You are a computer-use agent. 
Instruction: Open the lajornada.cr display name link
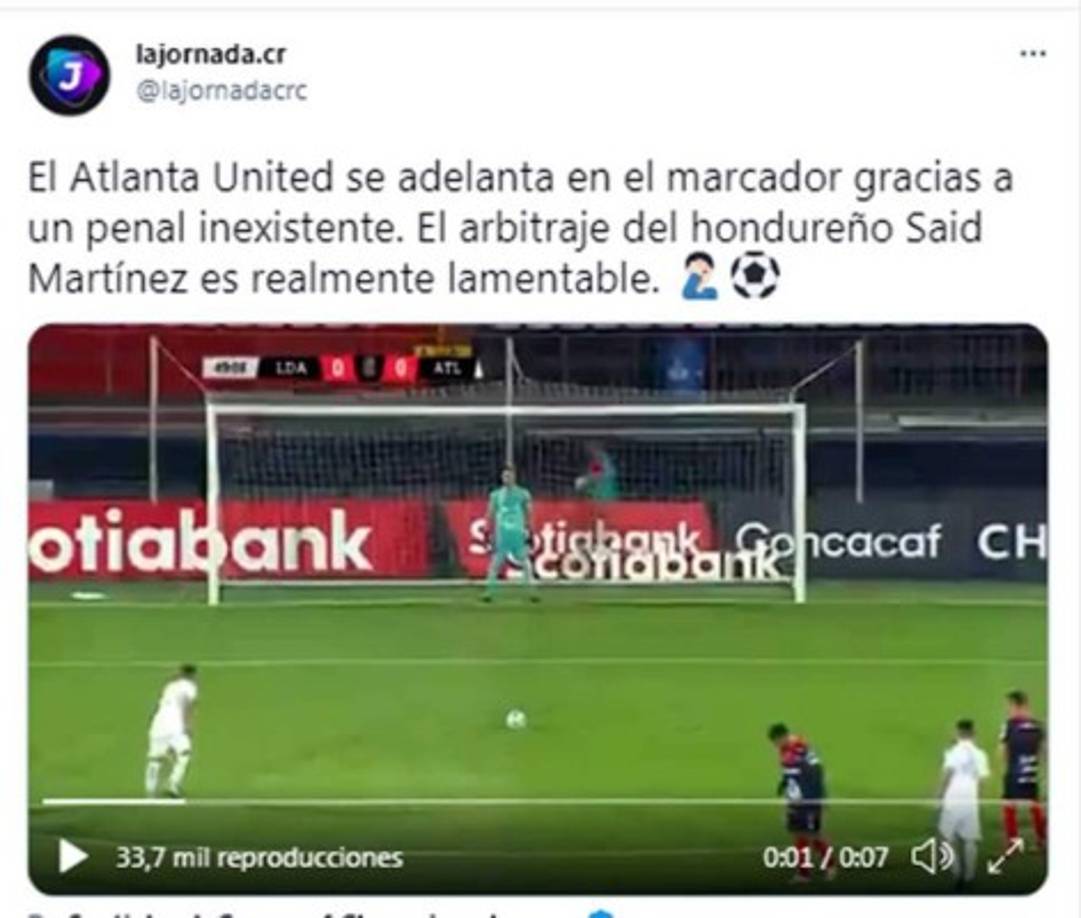210,54
